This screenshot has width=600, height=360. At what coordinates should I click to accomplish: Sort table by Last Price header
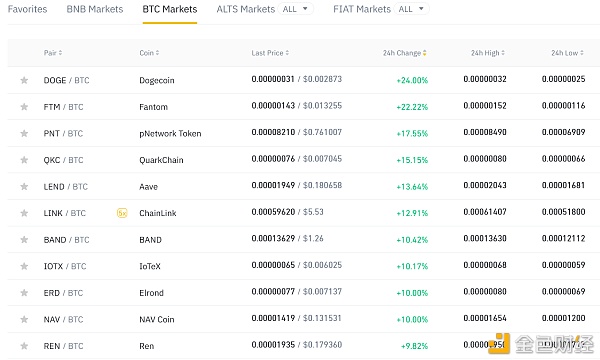(x=270, y=53)
